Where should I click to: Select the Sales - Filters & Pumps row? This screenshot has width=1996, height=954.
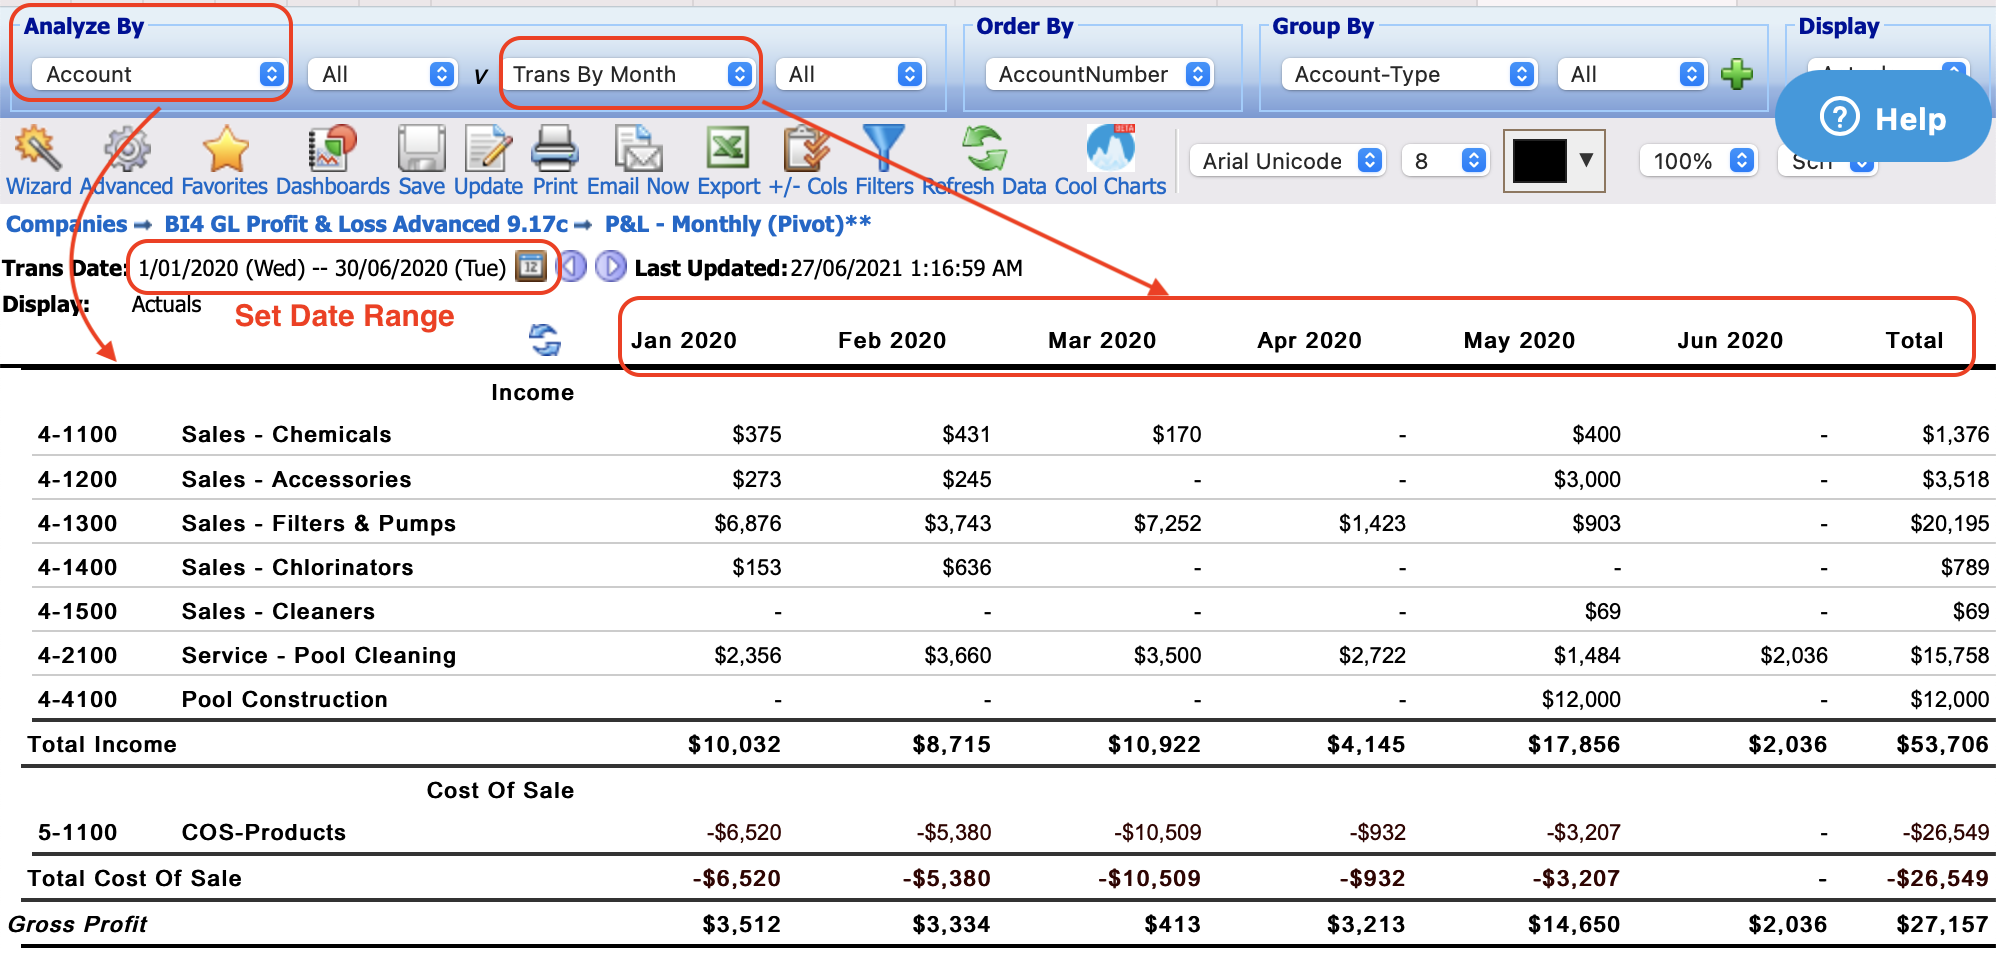[x=1012, y=523]
